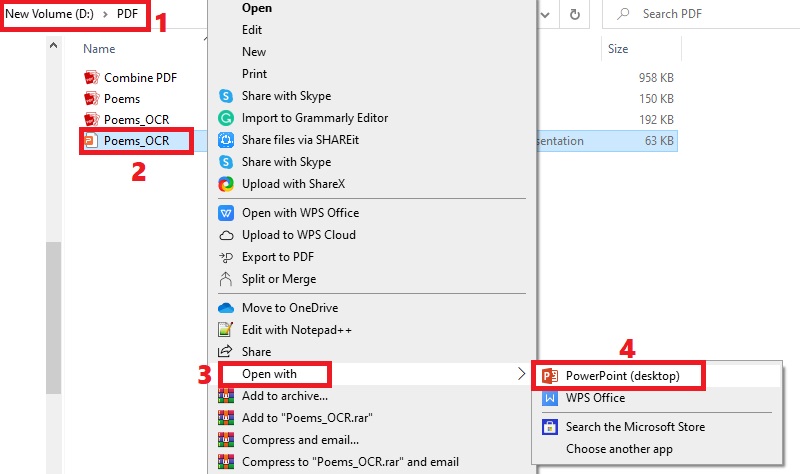Screen dimensions: 800x474
Task: Select Add to archive...
Action: (285, 396)
